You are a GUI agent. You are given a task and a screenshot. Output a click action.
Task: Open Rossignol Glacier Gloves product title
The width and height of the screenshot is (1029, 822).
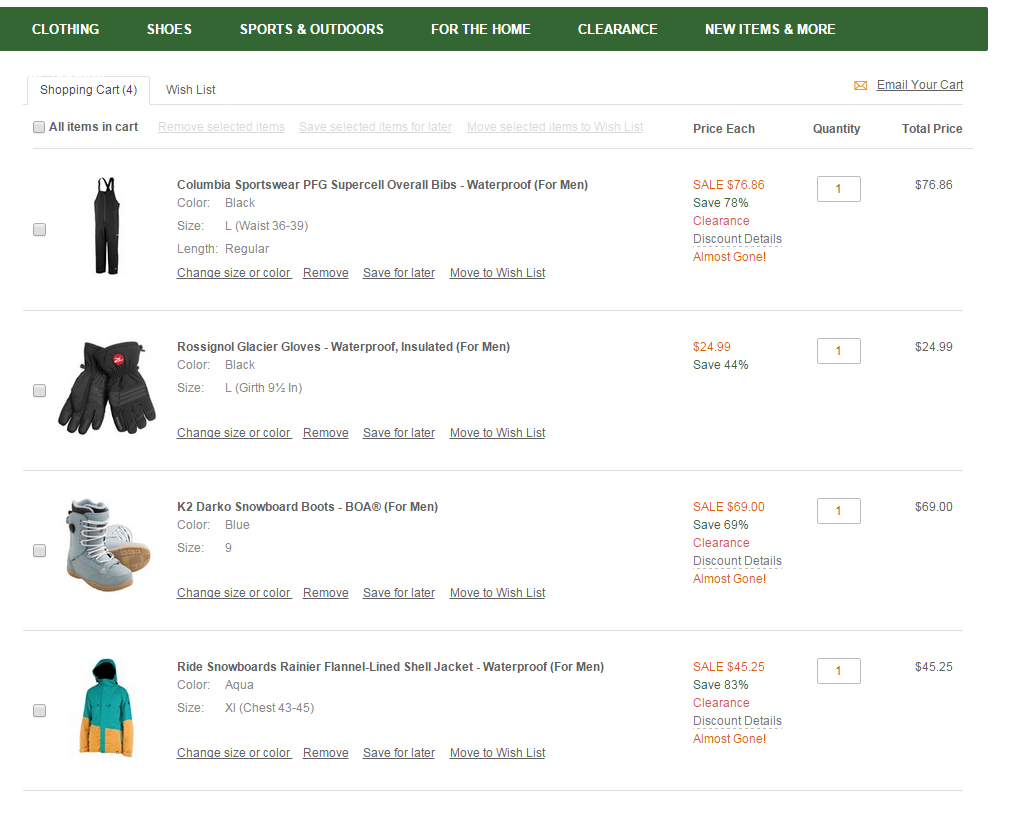click(343, 347)
